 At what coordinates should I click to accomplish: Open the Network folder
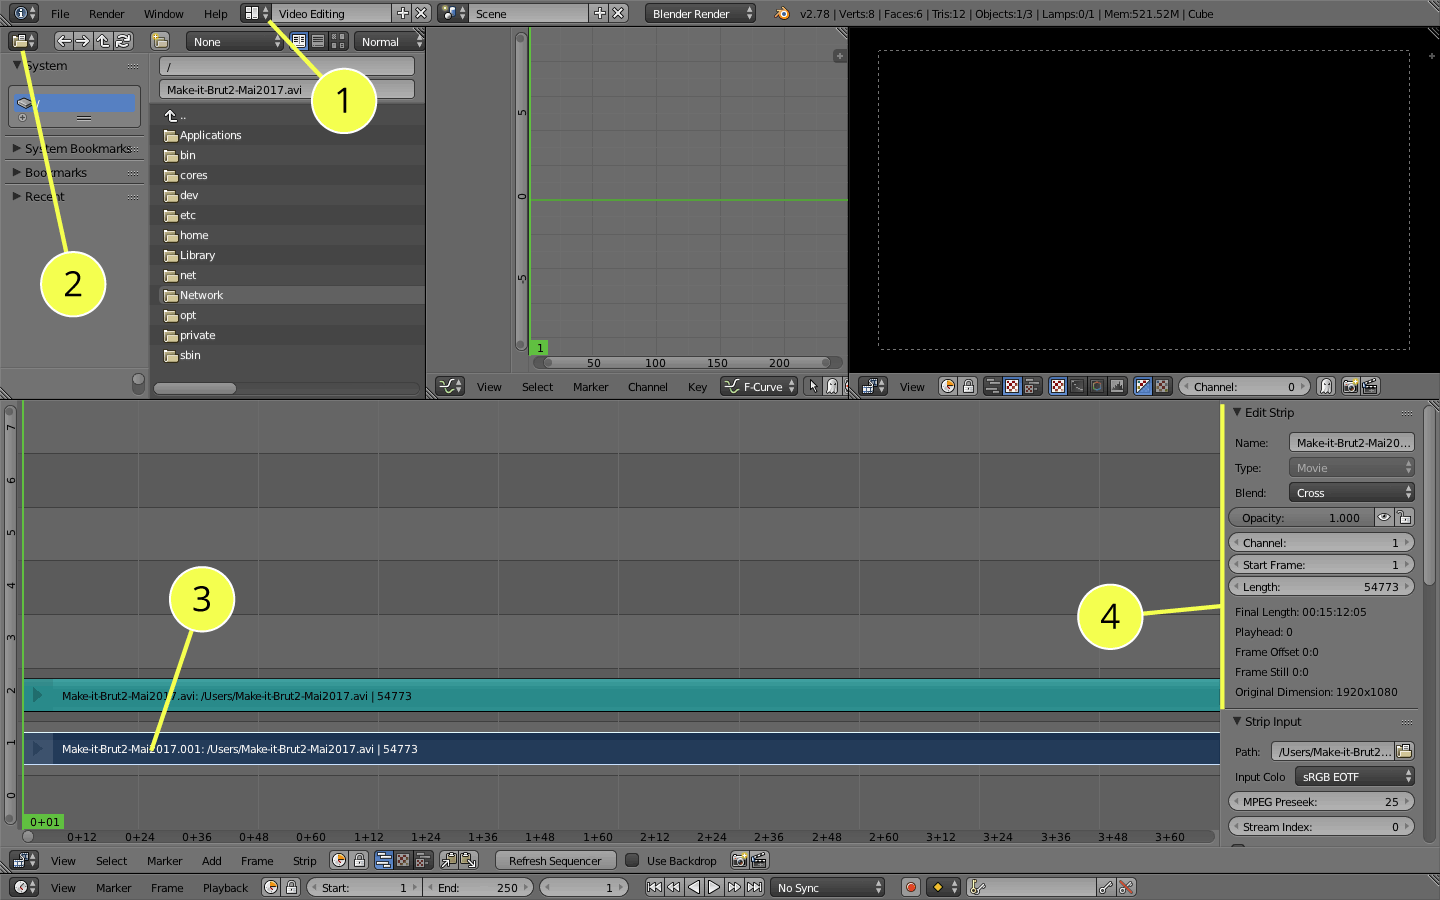[292, 295]
